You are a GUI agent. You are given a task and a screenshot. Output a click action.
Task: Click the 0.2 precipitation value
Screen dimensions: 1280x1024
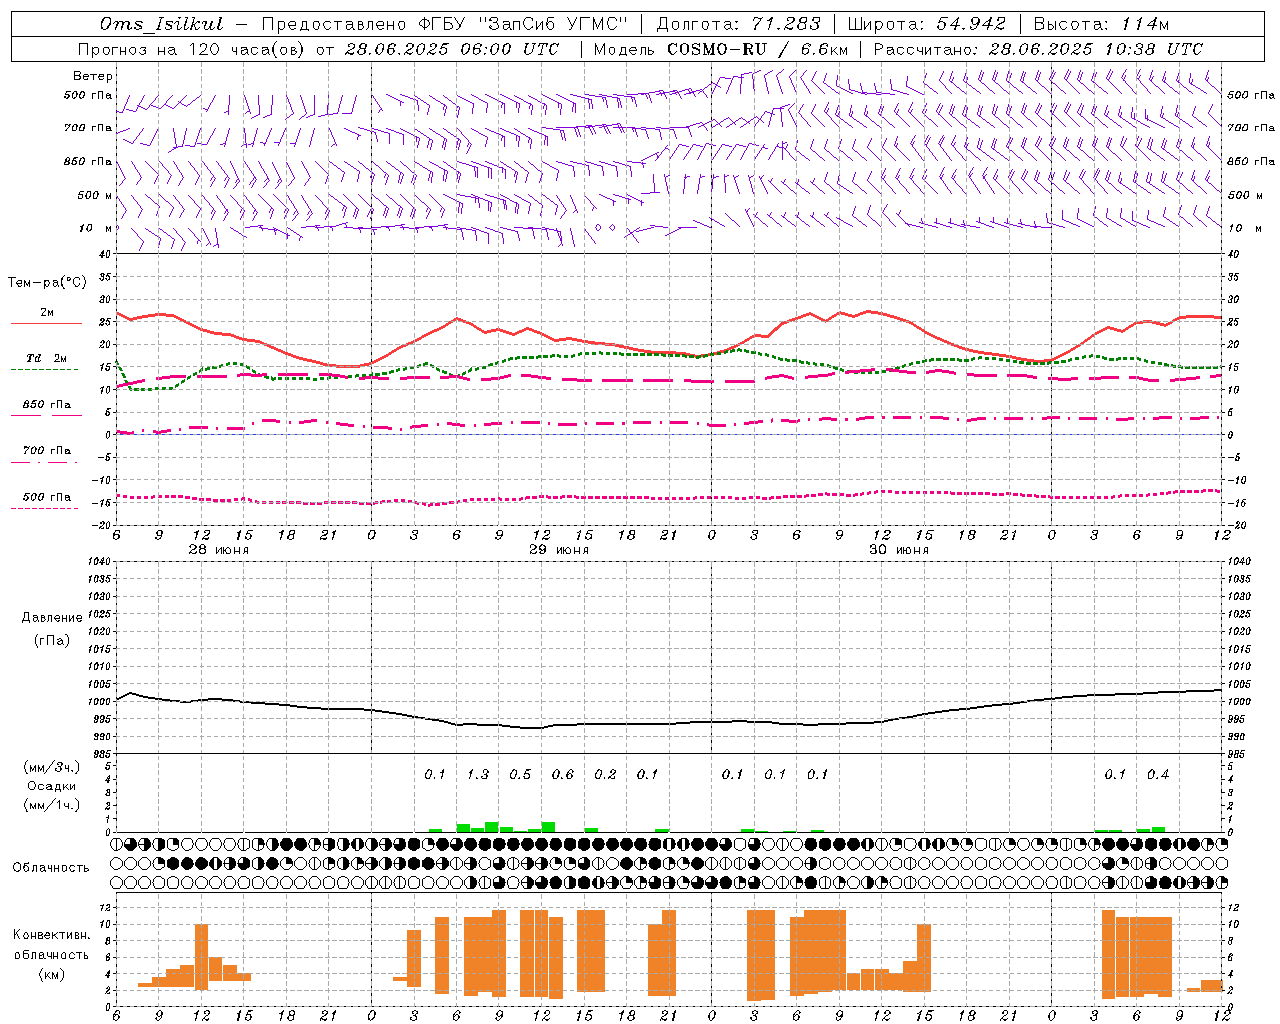coord(605,775)
